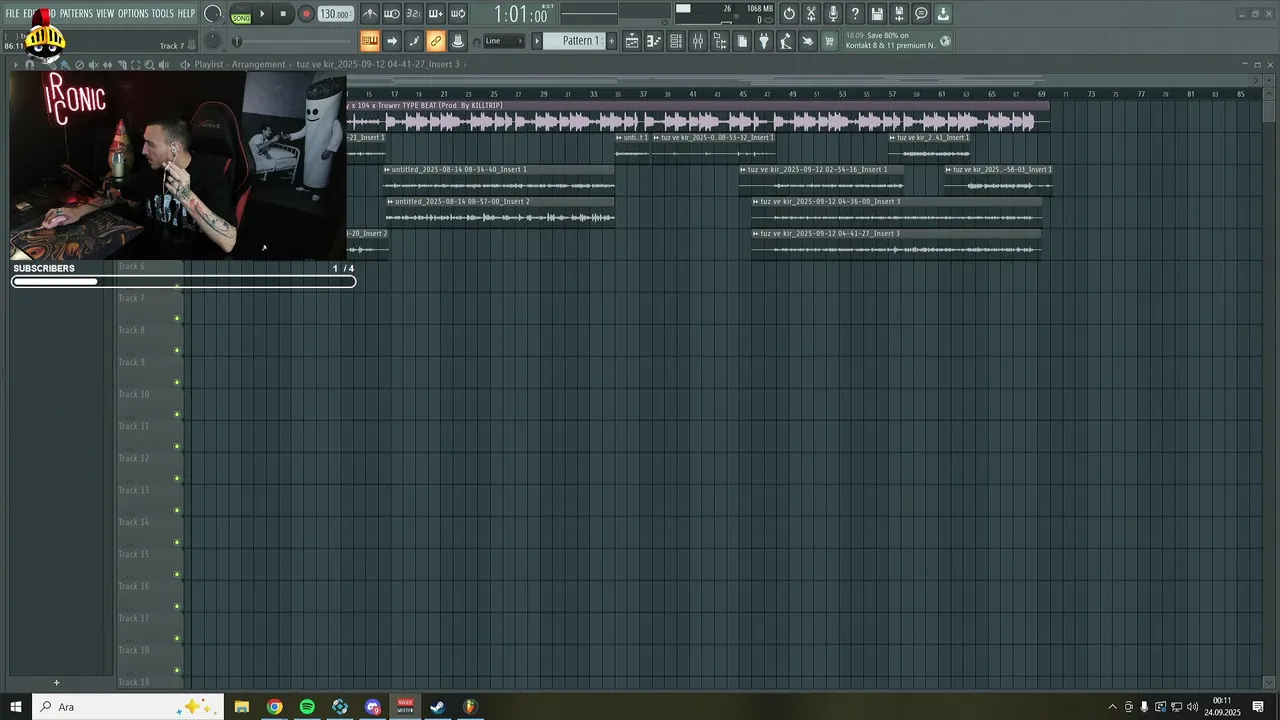Select the TYPE BEAT (Prod. By KILLTRIP) clip
Viewport: 1280px width, 720px height.
[x=698, y=116]
